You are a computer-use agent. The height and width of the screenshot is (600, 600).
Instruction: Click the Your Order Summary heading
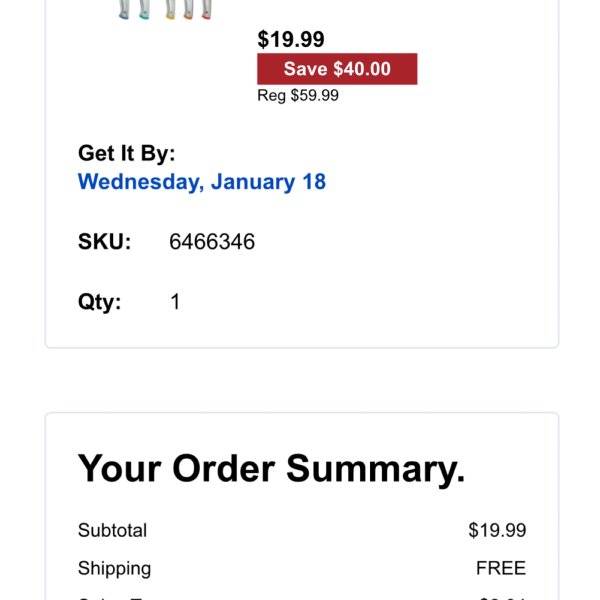click(271, 468)
